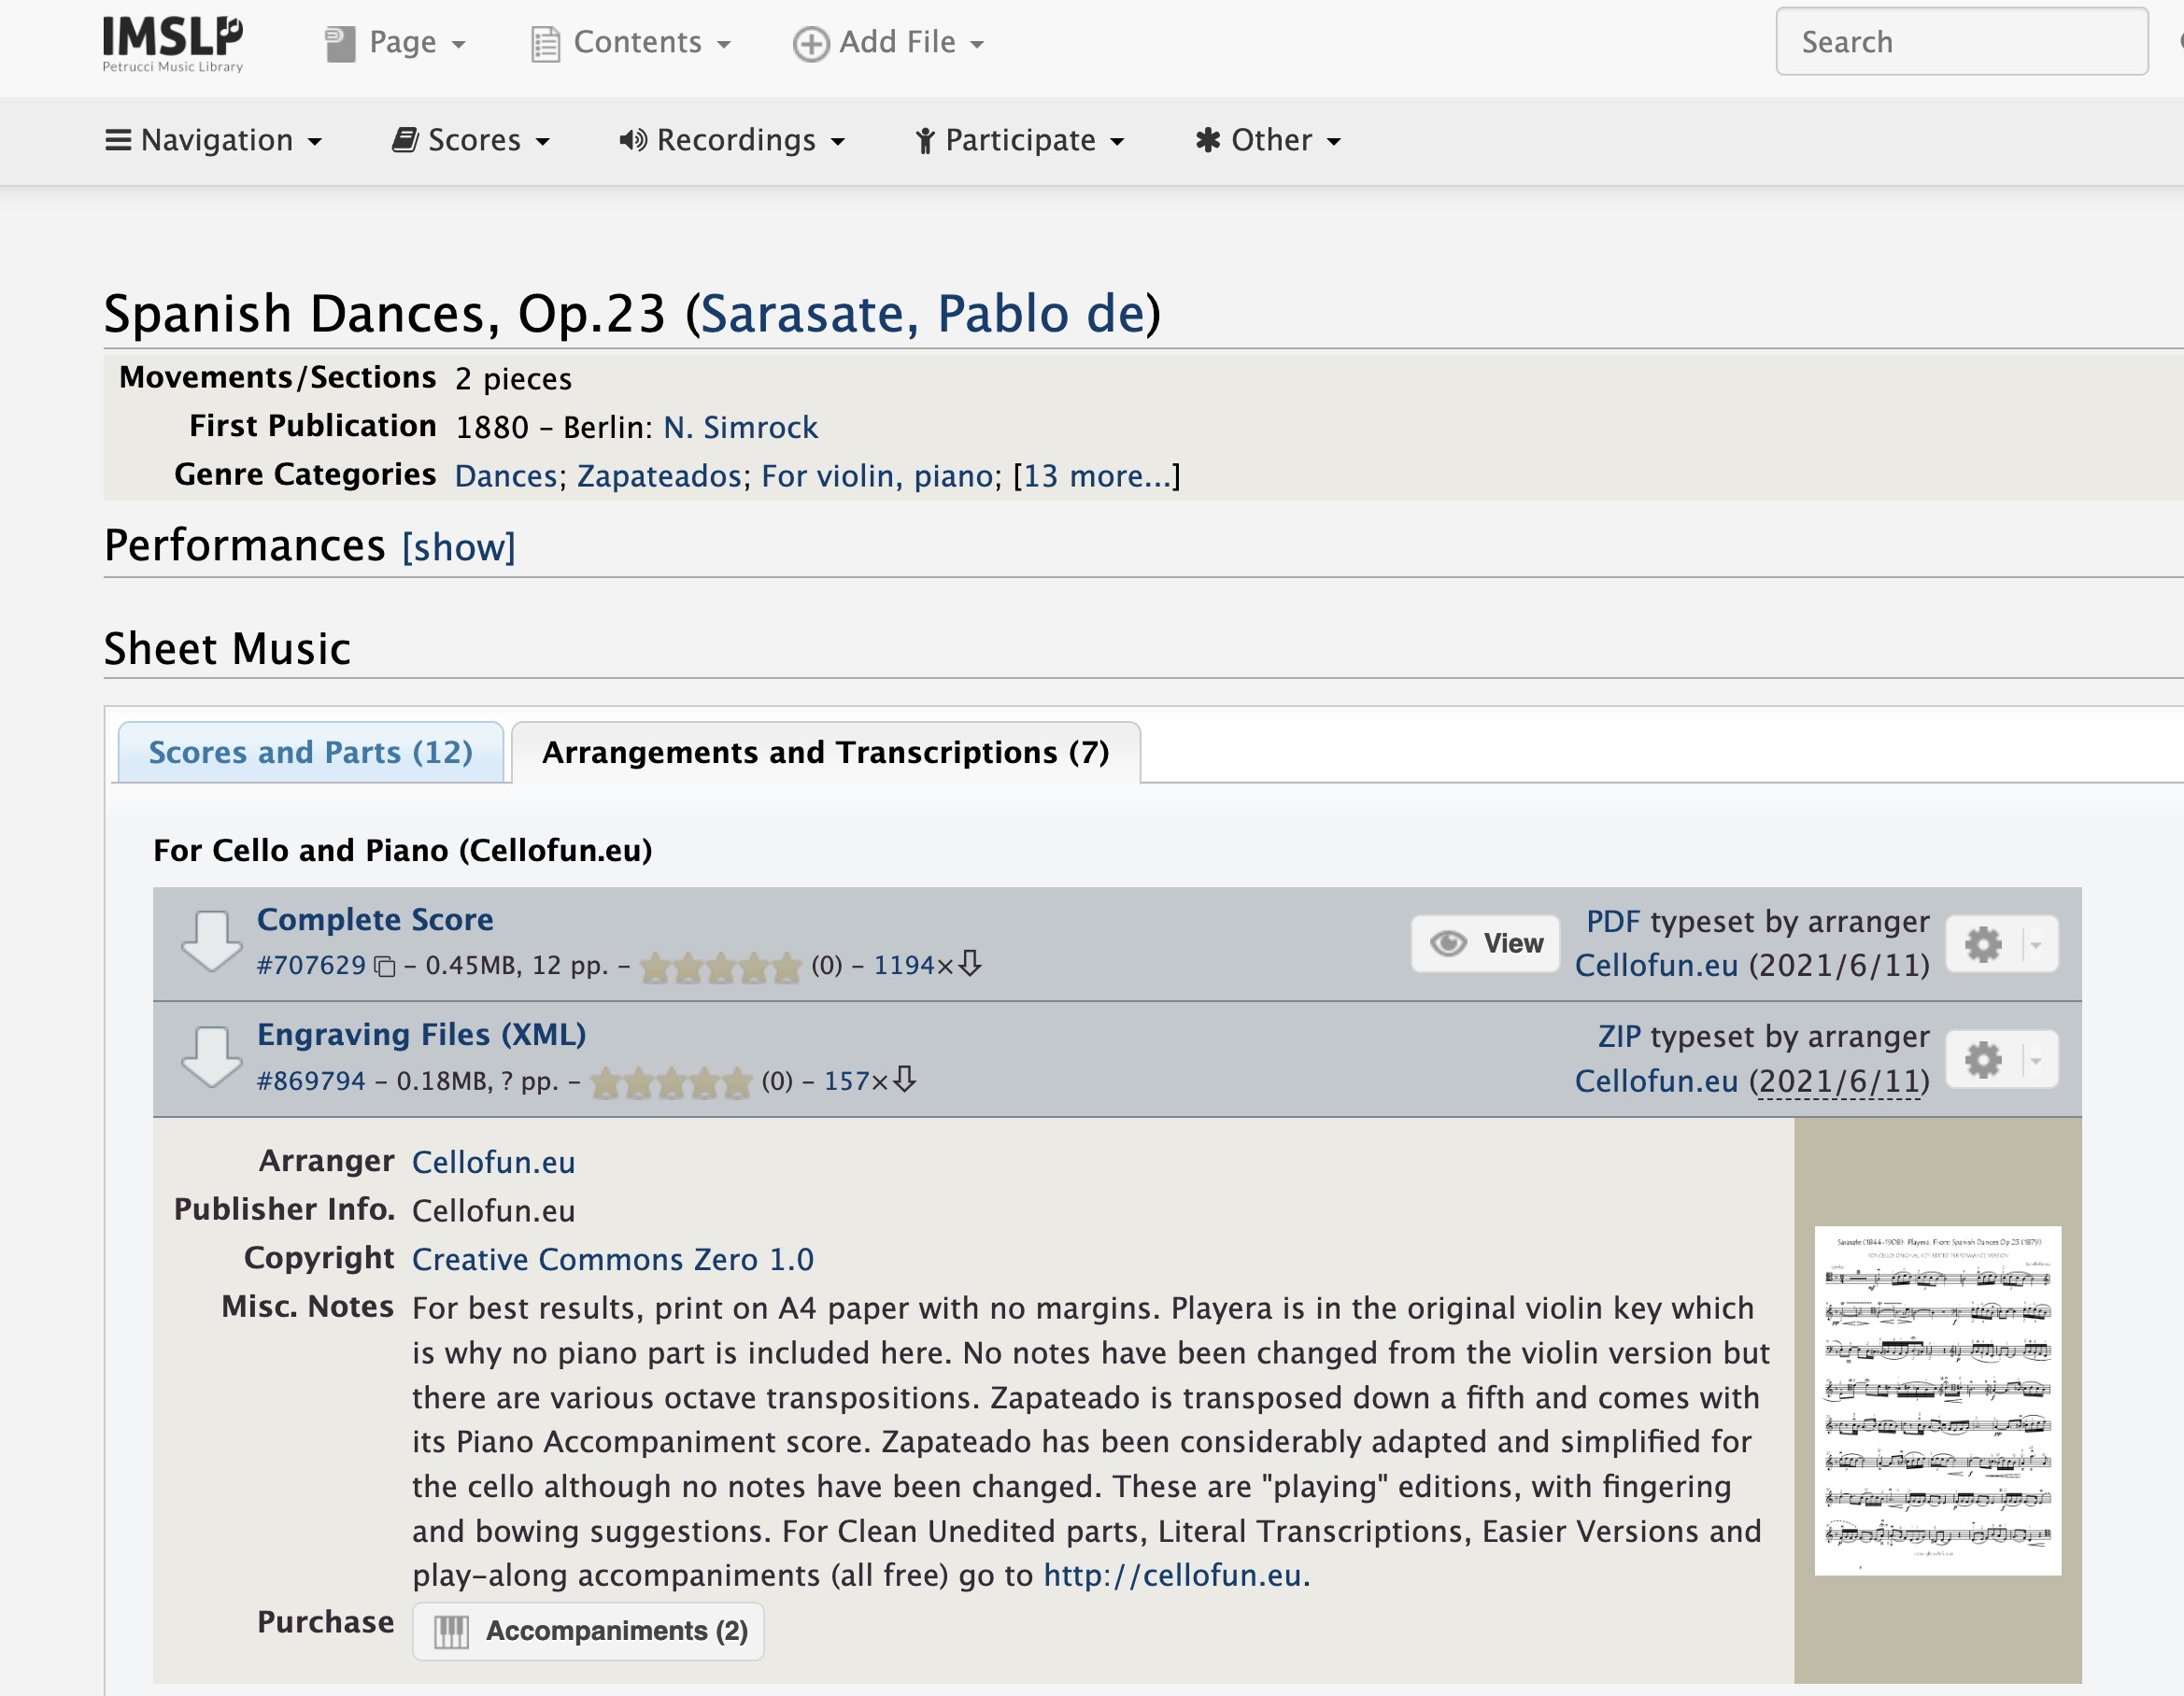2184x1696 pixels.
Task: Open Cellofun.eu uploader link in Engraving Files row
Action: (x=1657, y=1082)
